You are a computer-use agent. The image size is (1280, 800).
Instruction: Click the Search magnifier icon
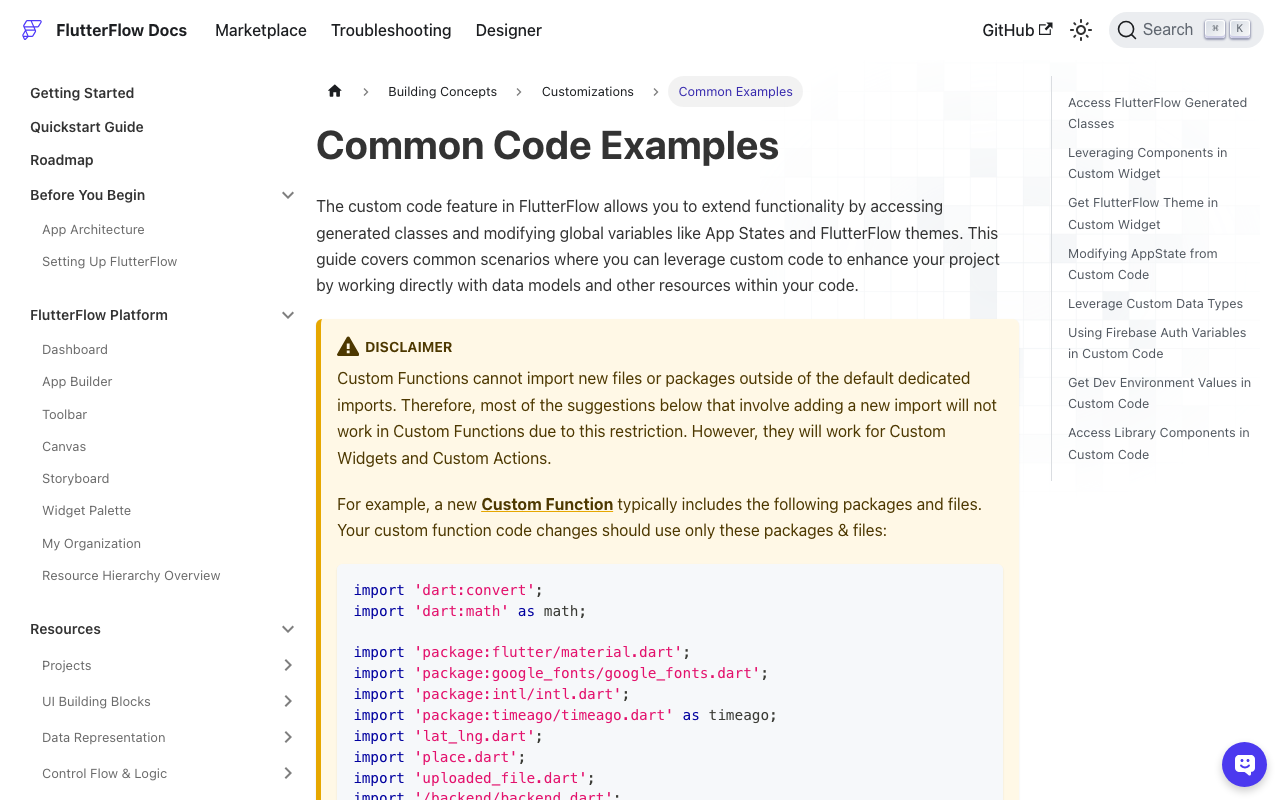1127,30
